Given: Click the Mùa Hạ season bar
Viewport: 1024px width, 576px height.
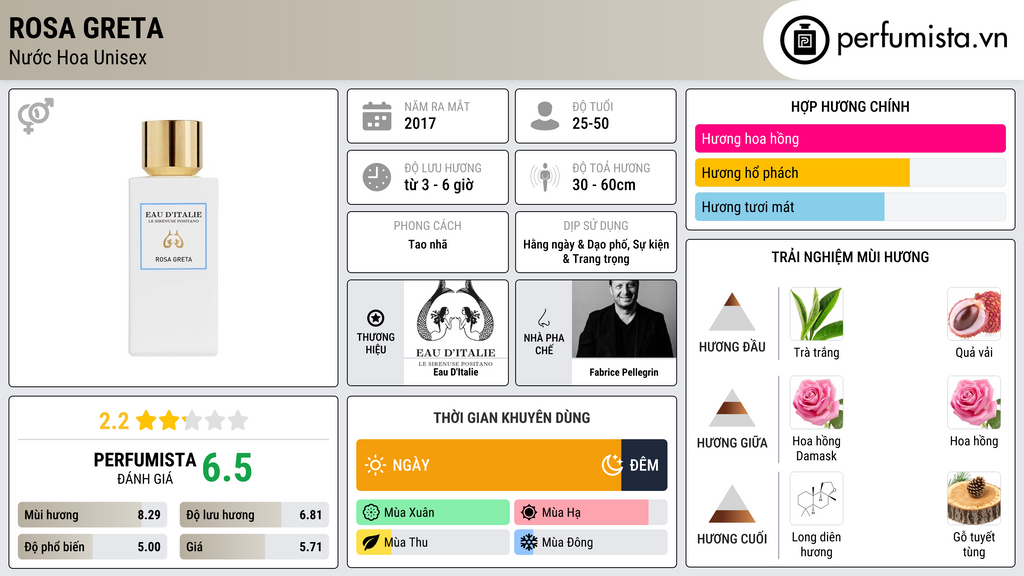Looking at the screenshot, I should click(590, 513).
